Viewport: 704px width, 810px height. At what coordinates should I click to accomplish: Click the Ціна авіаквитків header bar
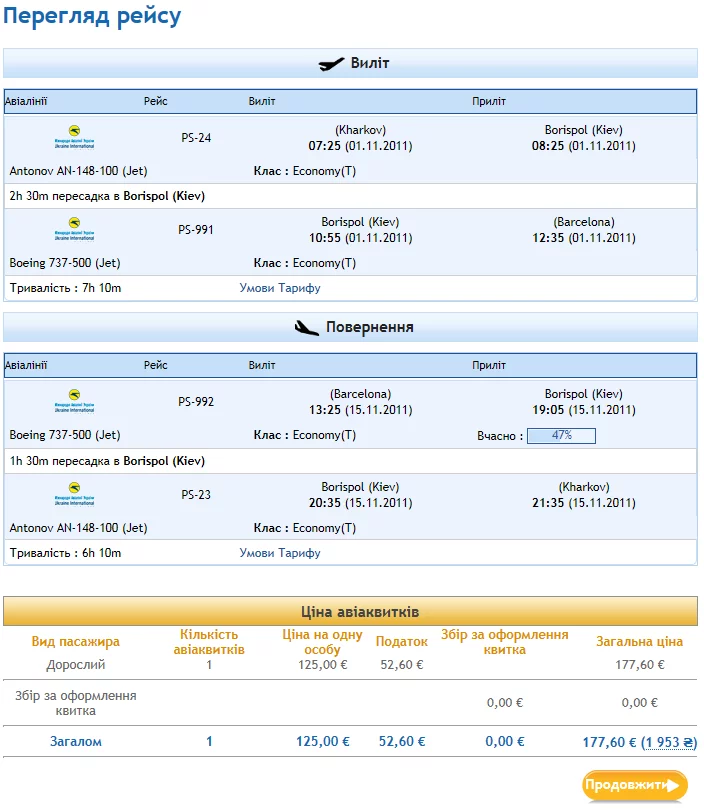coord(350,611)
